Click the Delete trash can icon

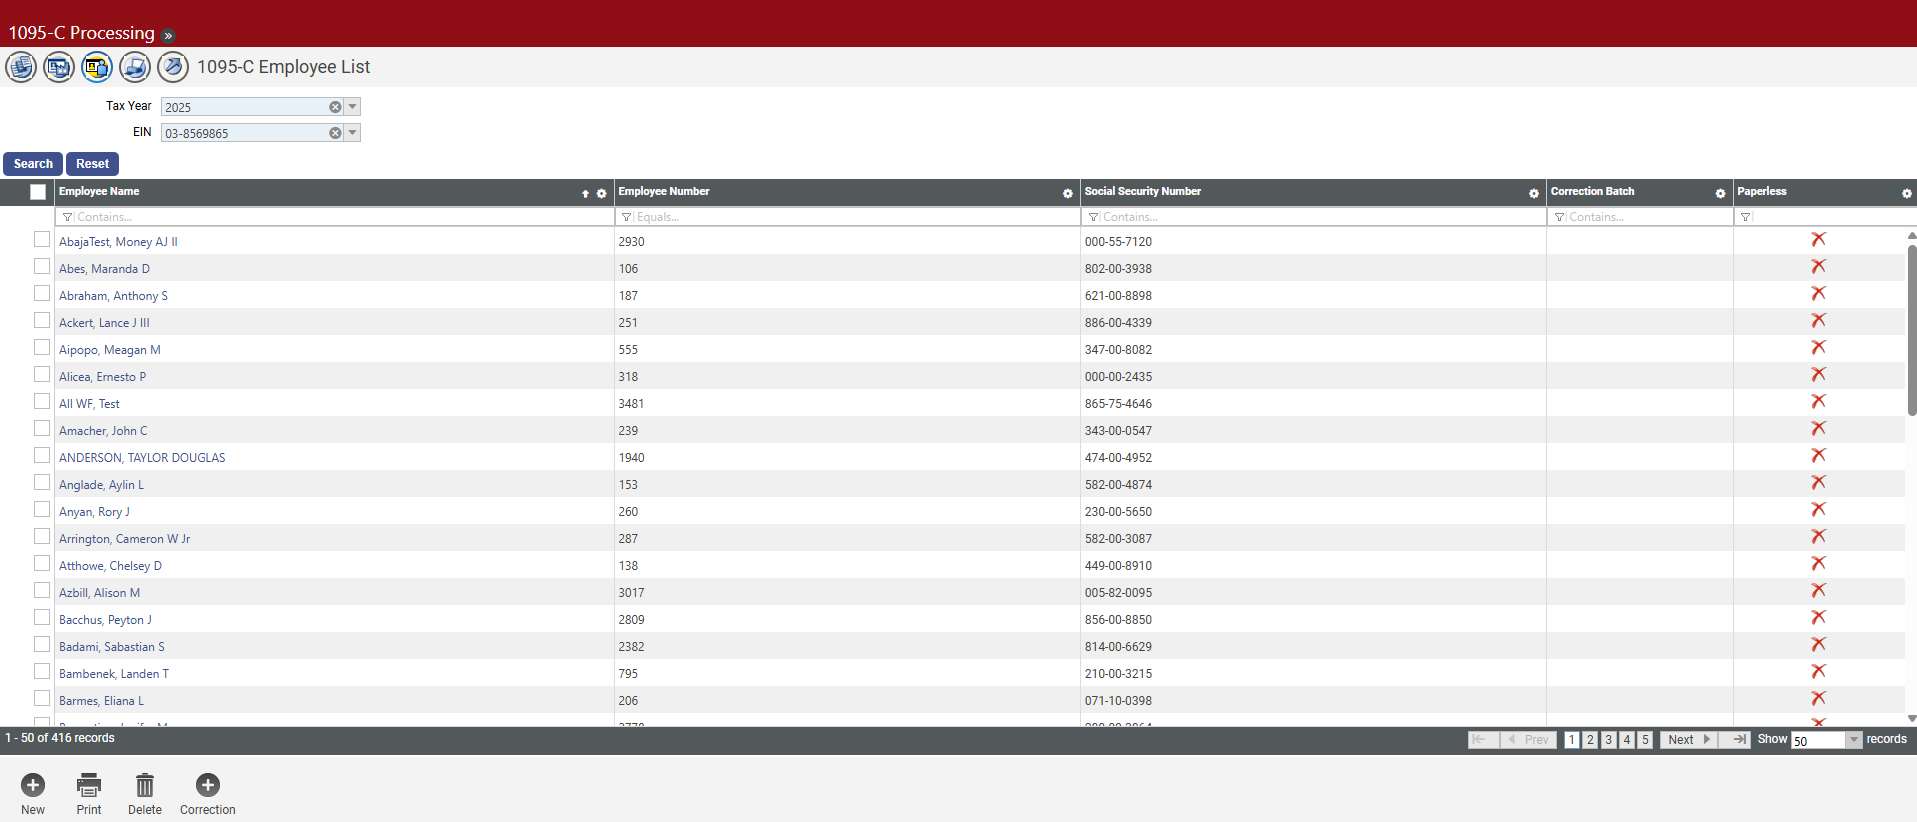pyautogui.click(x=145, y=785)
